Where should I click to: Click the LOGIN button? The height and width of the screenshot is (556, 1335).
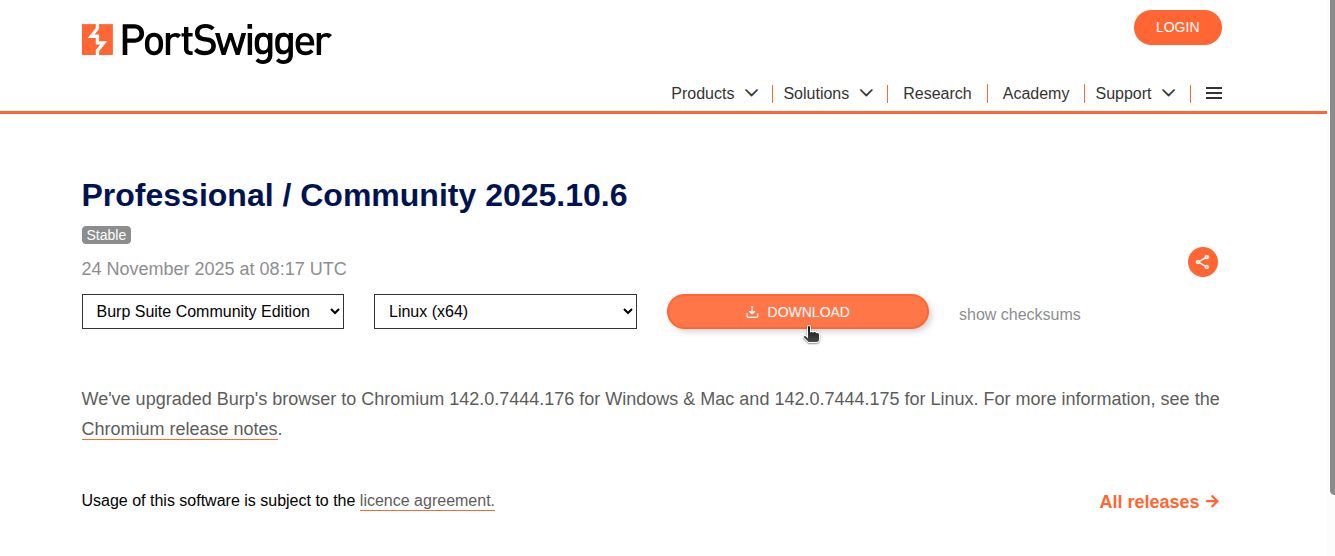pos(1177,27)
